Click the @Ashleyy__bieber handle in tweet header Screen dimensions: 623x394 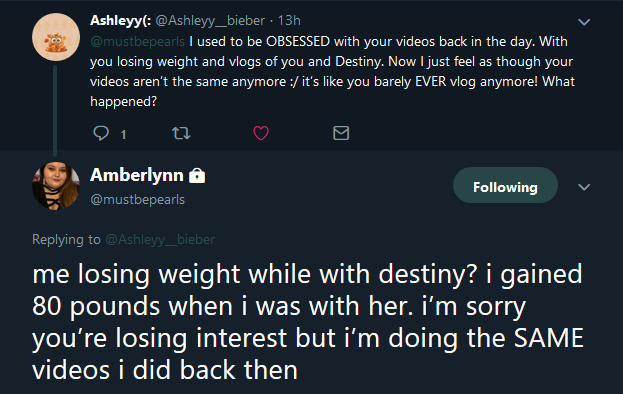pyautogui.click(x=210, y=20)
